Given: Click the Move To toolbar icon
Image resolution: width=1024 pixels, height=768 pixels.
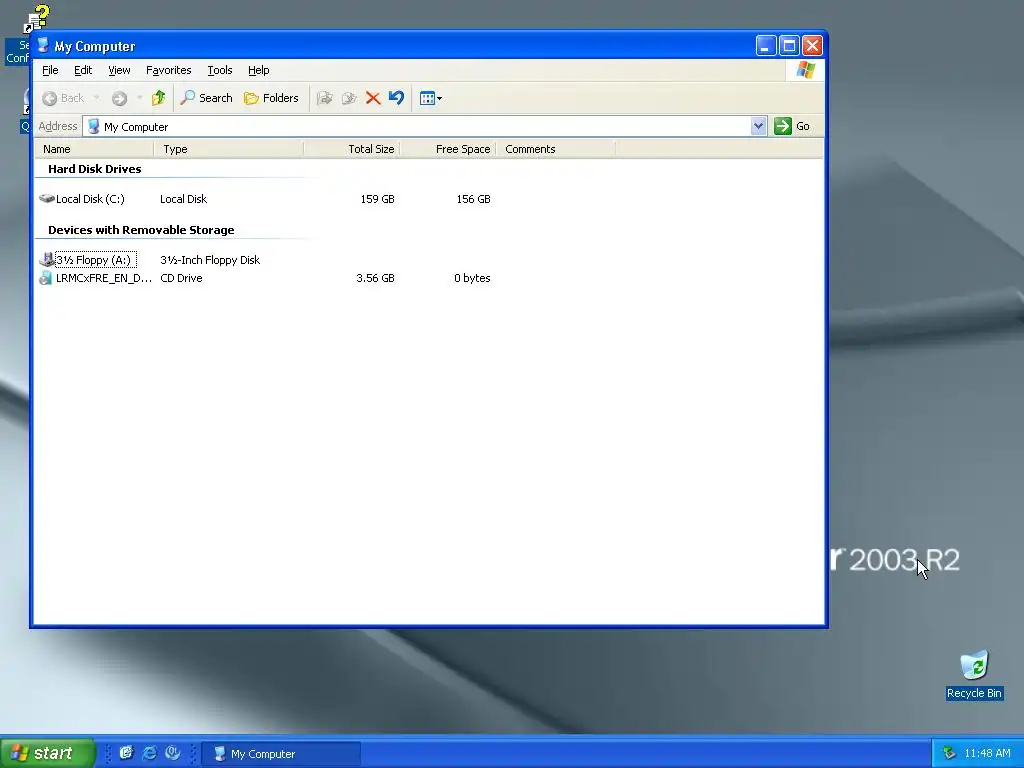Looking at the screenshot, I should [x=325, y=98].
